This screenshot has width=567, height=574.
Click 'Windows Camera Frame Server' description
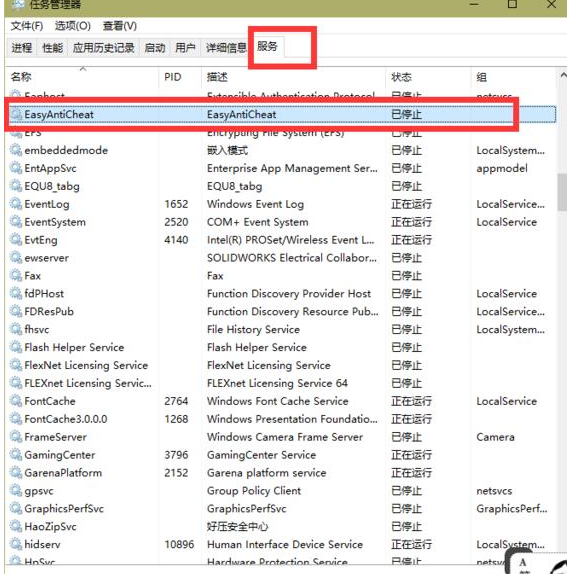(285, 437)
